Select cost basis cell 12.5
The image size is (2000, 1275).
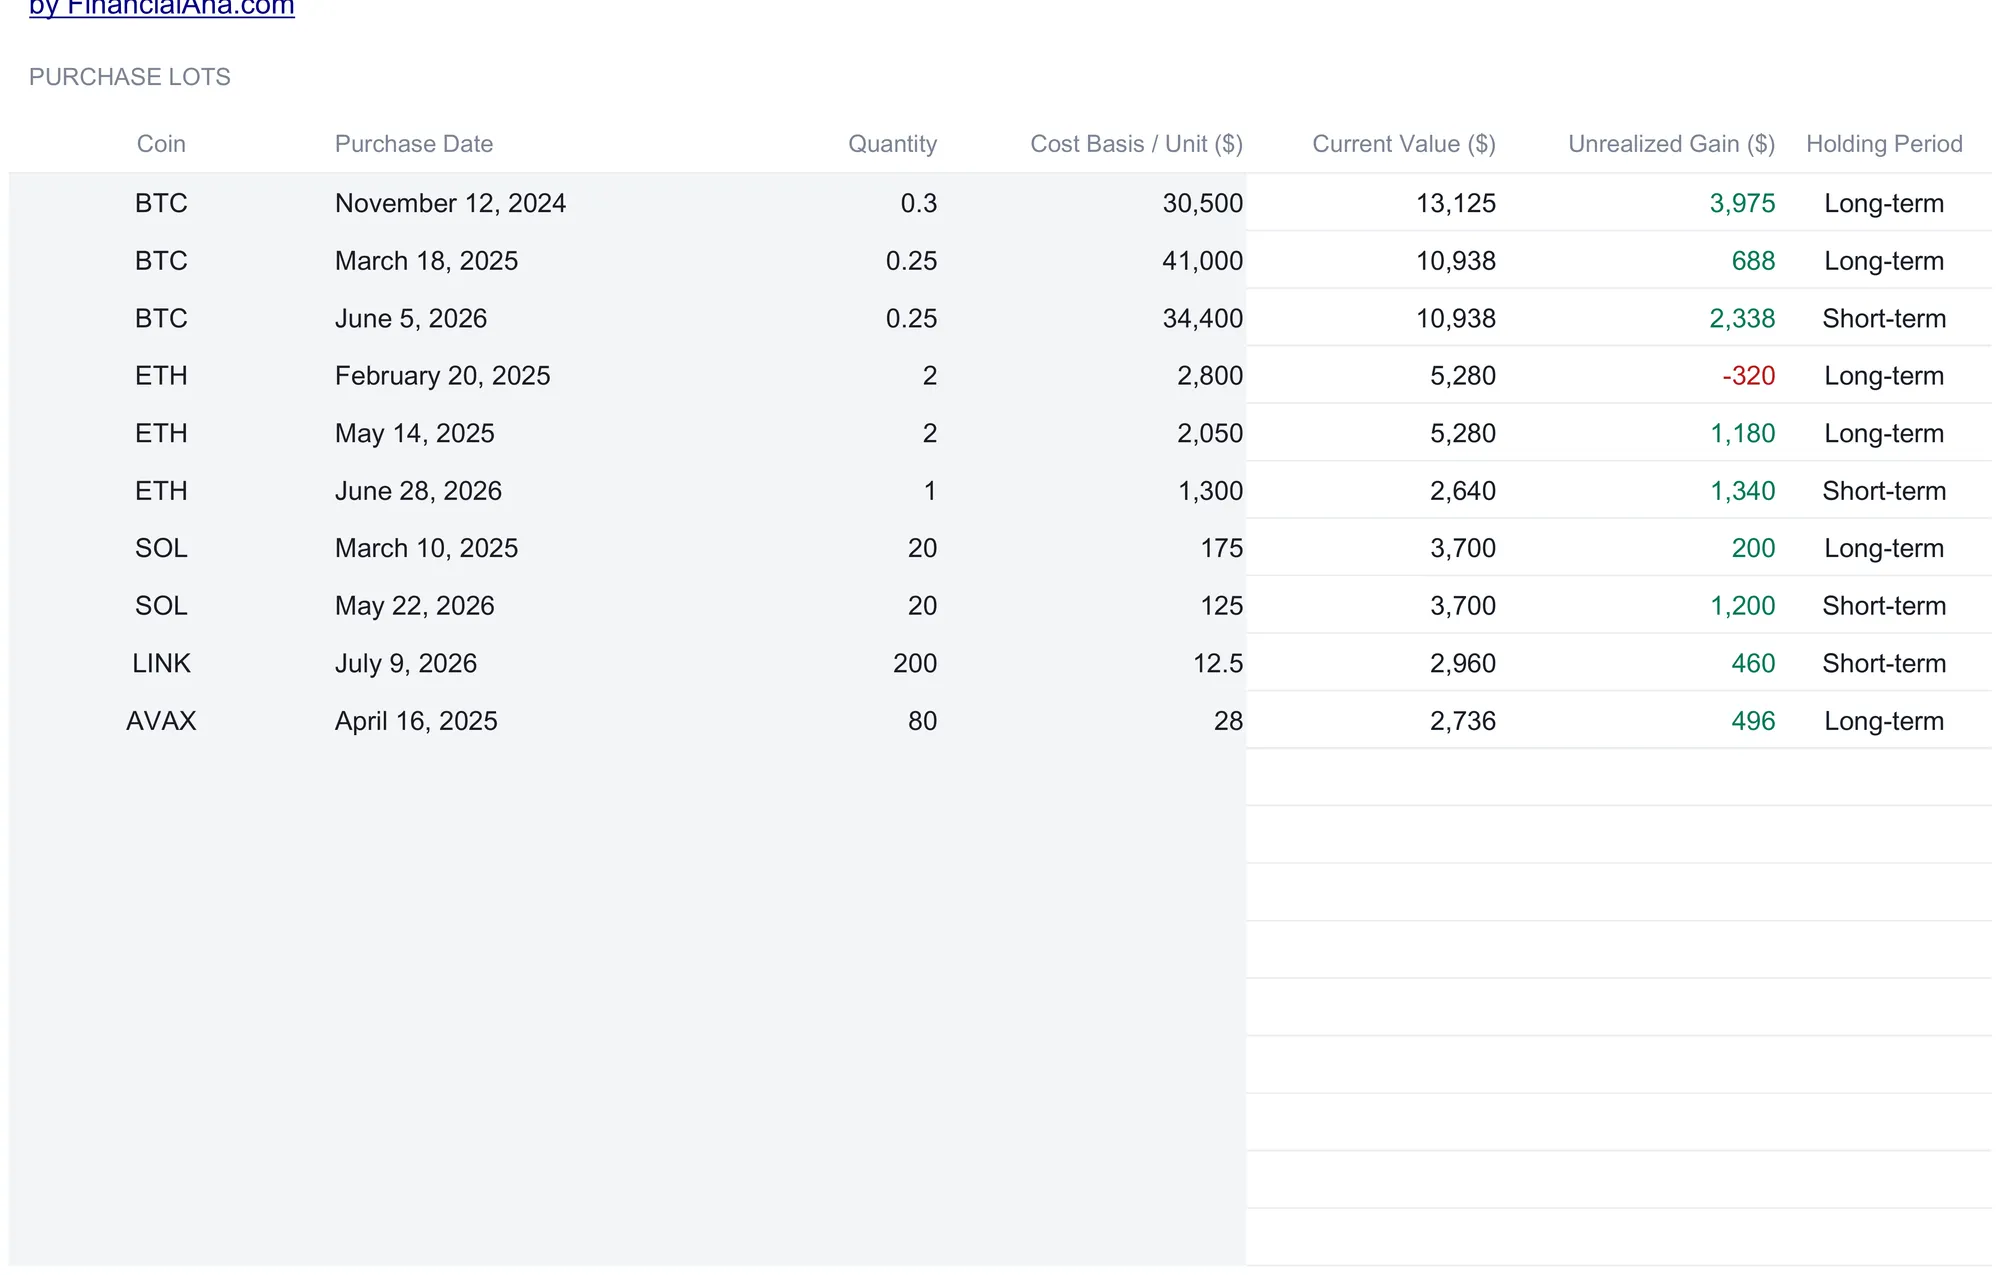[x=1218, y=663]
